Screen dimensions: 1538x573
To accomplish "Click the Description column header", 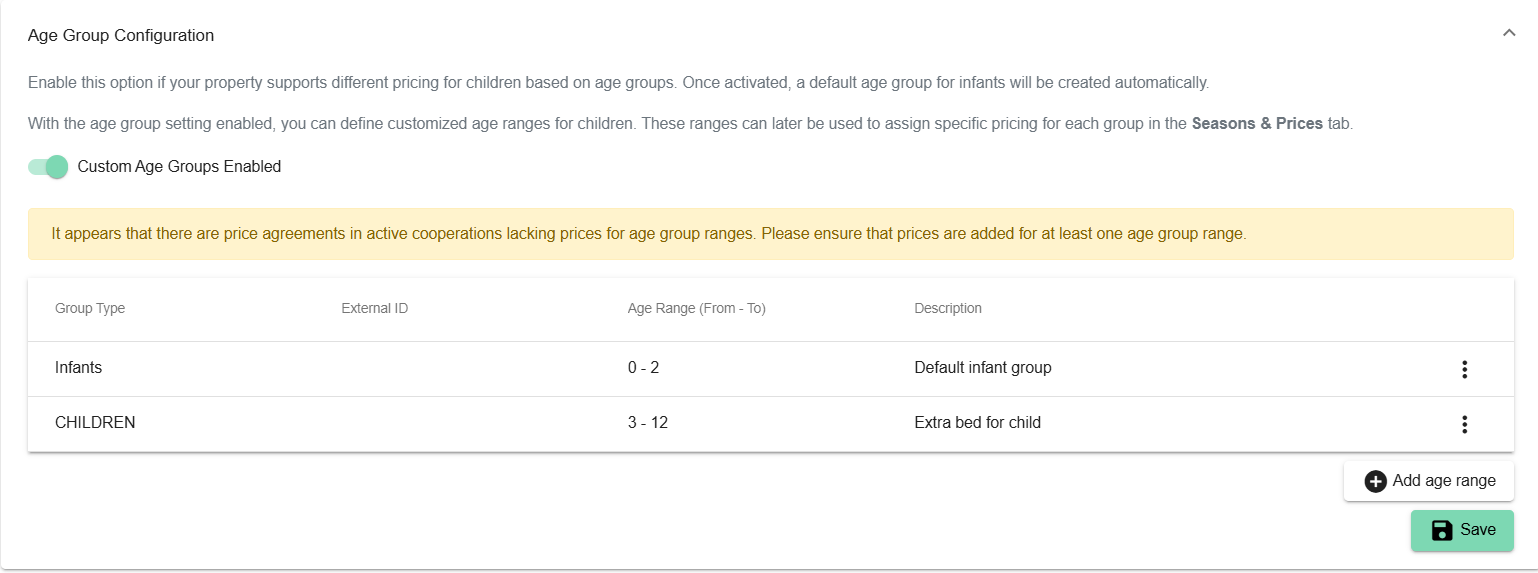I will (947, 308).
